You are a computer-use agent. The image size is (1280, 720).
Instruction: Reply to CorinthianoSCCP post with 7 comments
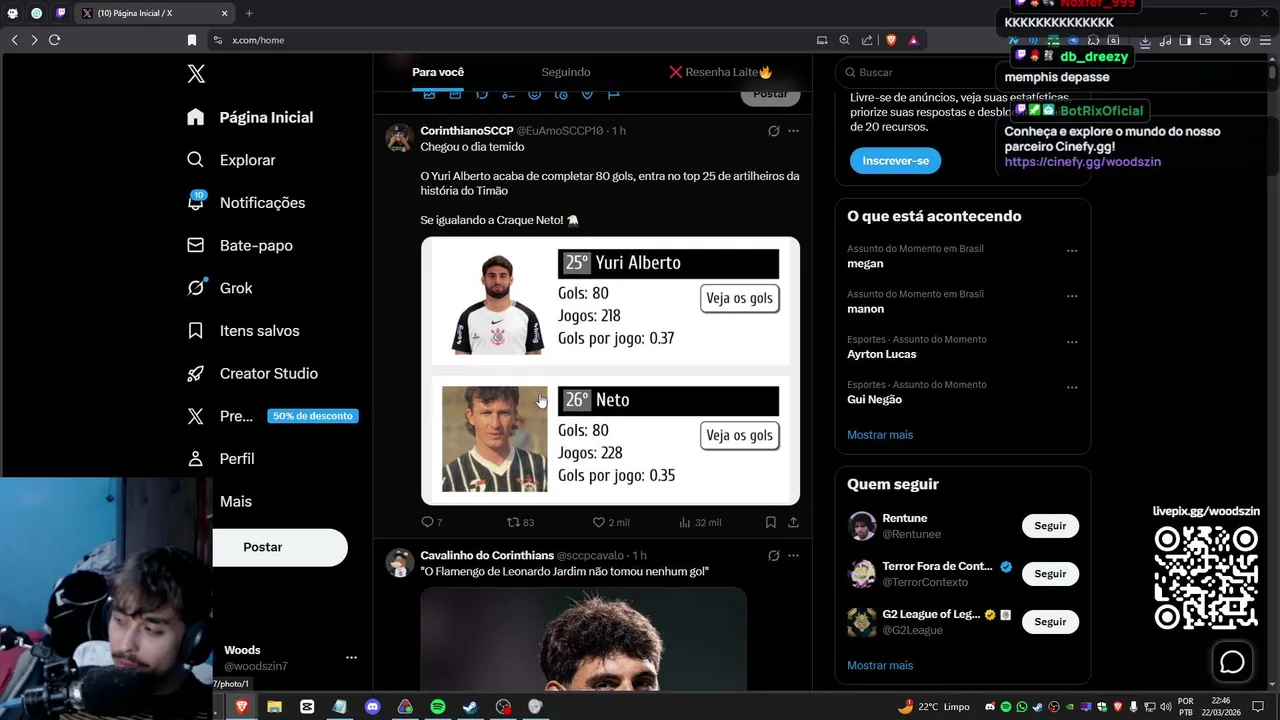[x=431, y=522]
